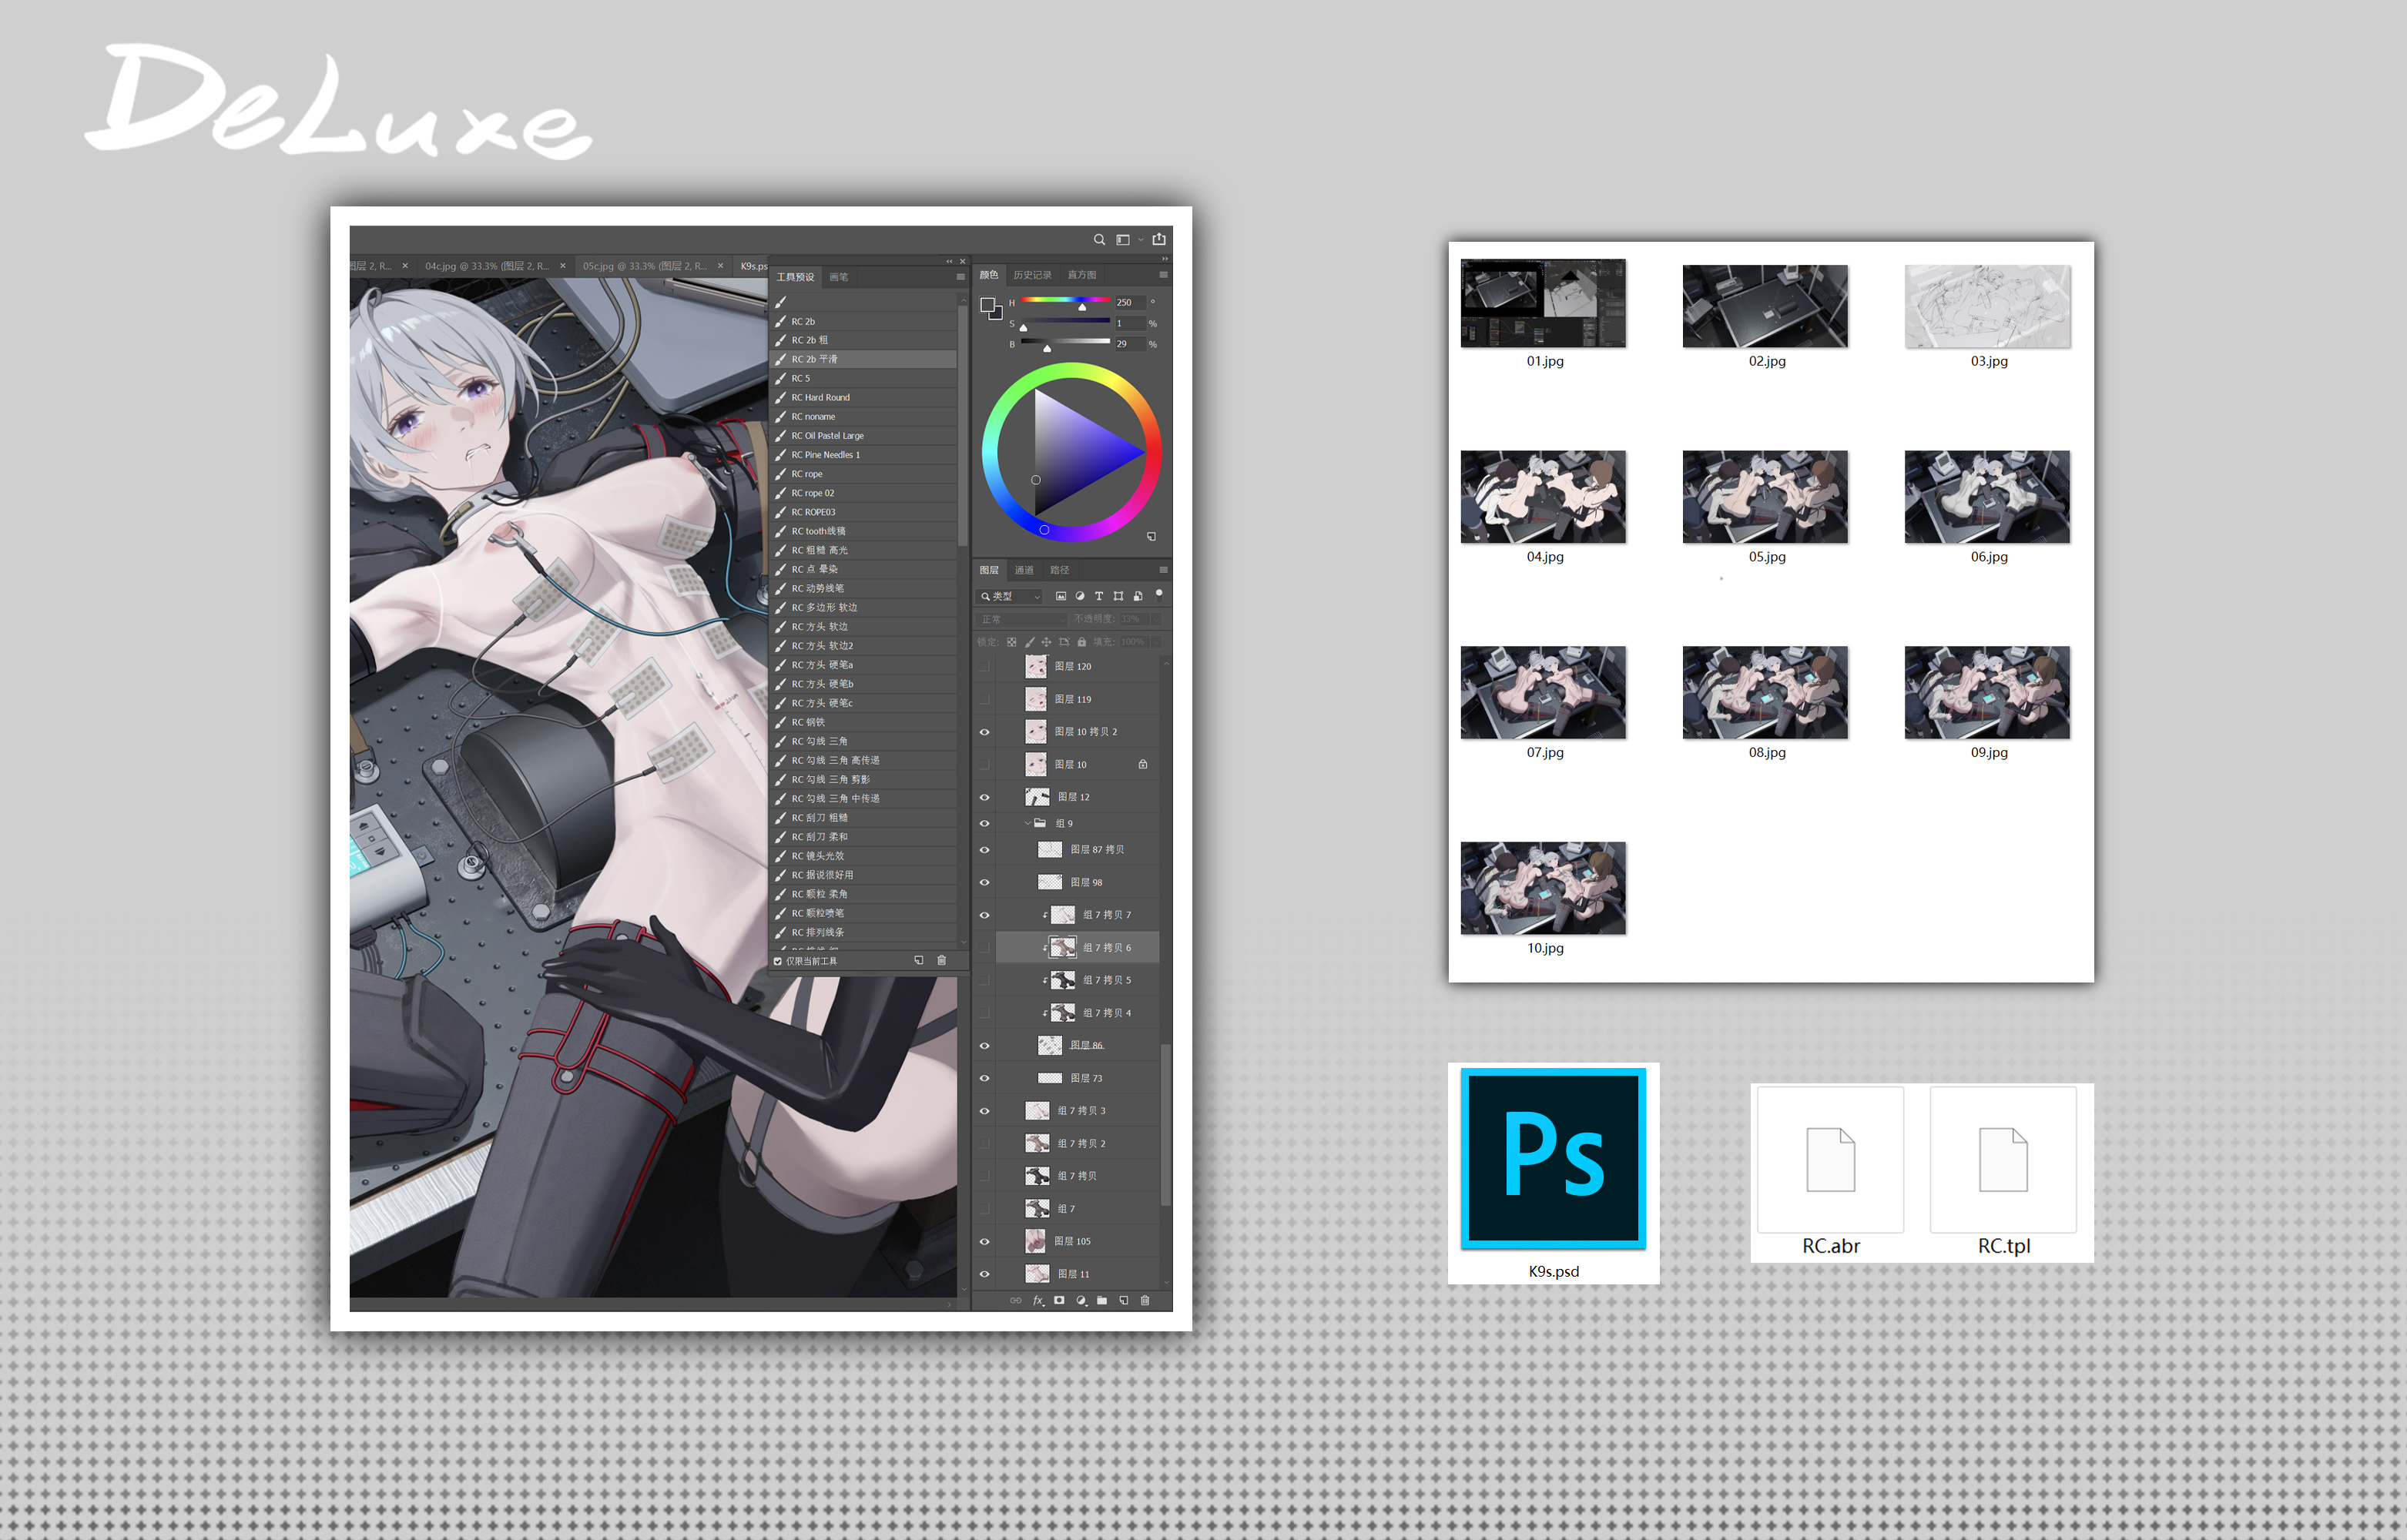This screenshot has width=2407, height=1540.
Task: Click the adjustment layer filter icon
Action: pos(1080,596)
